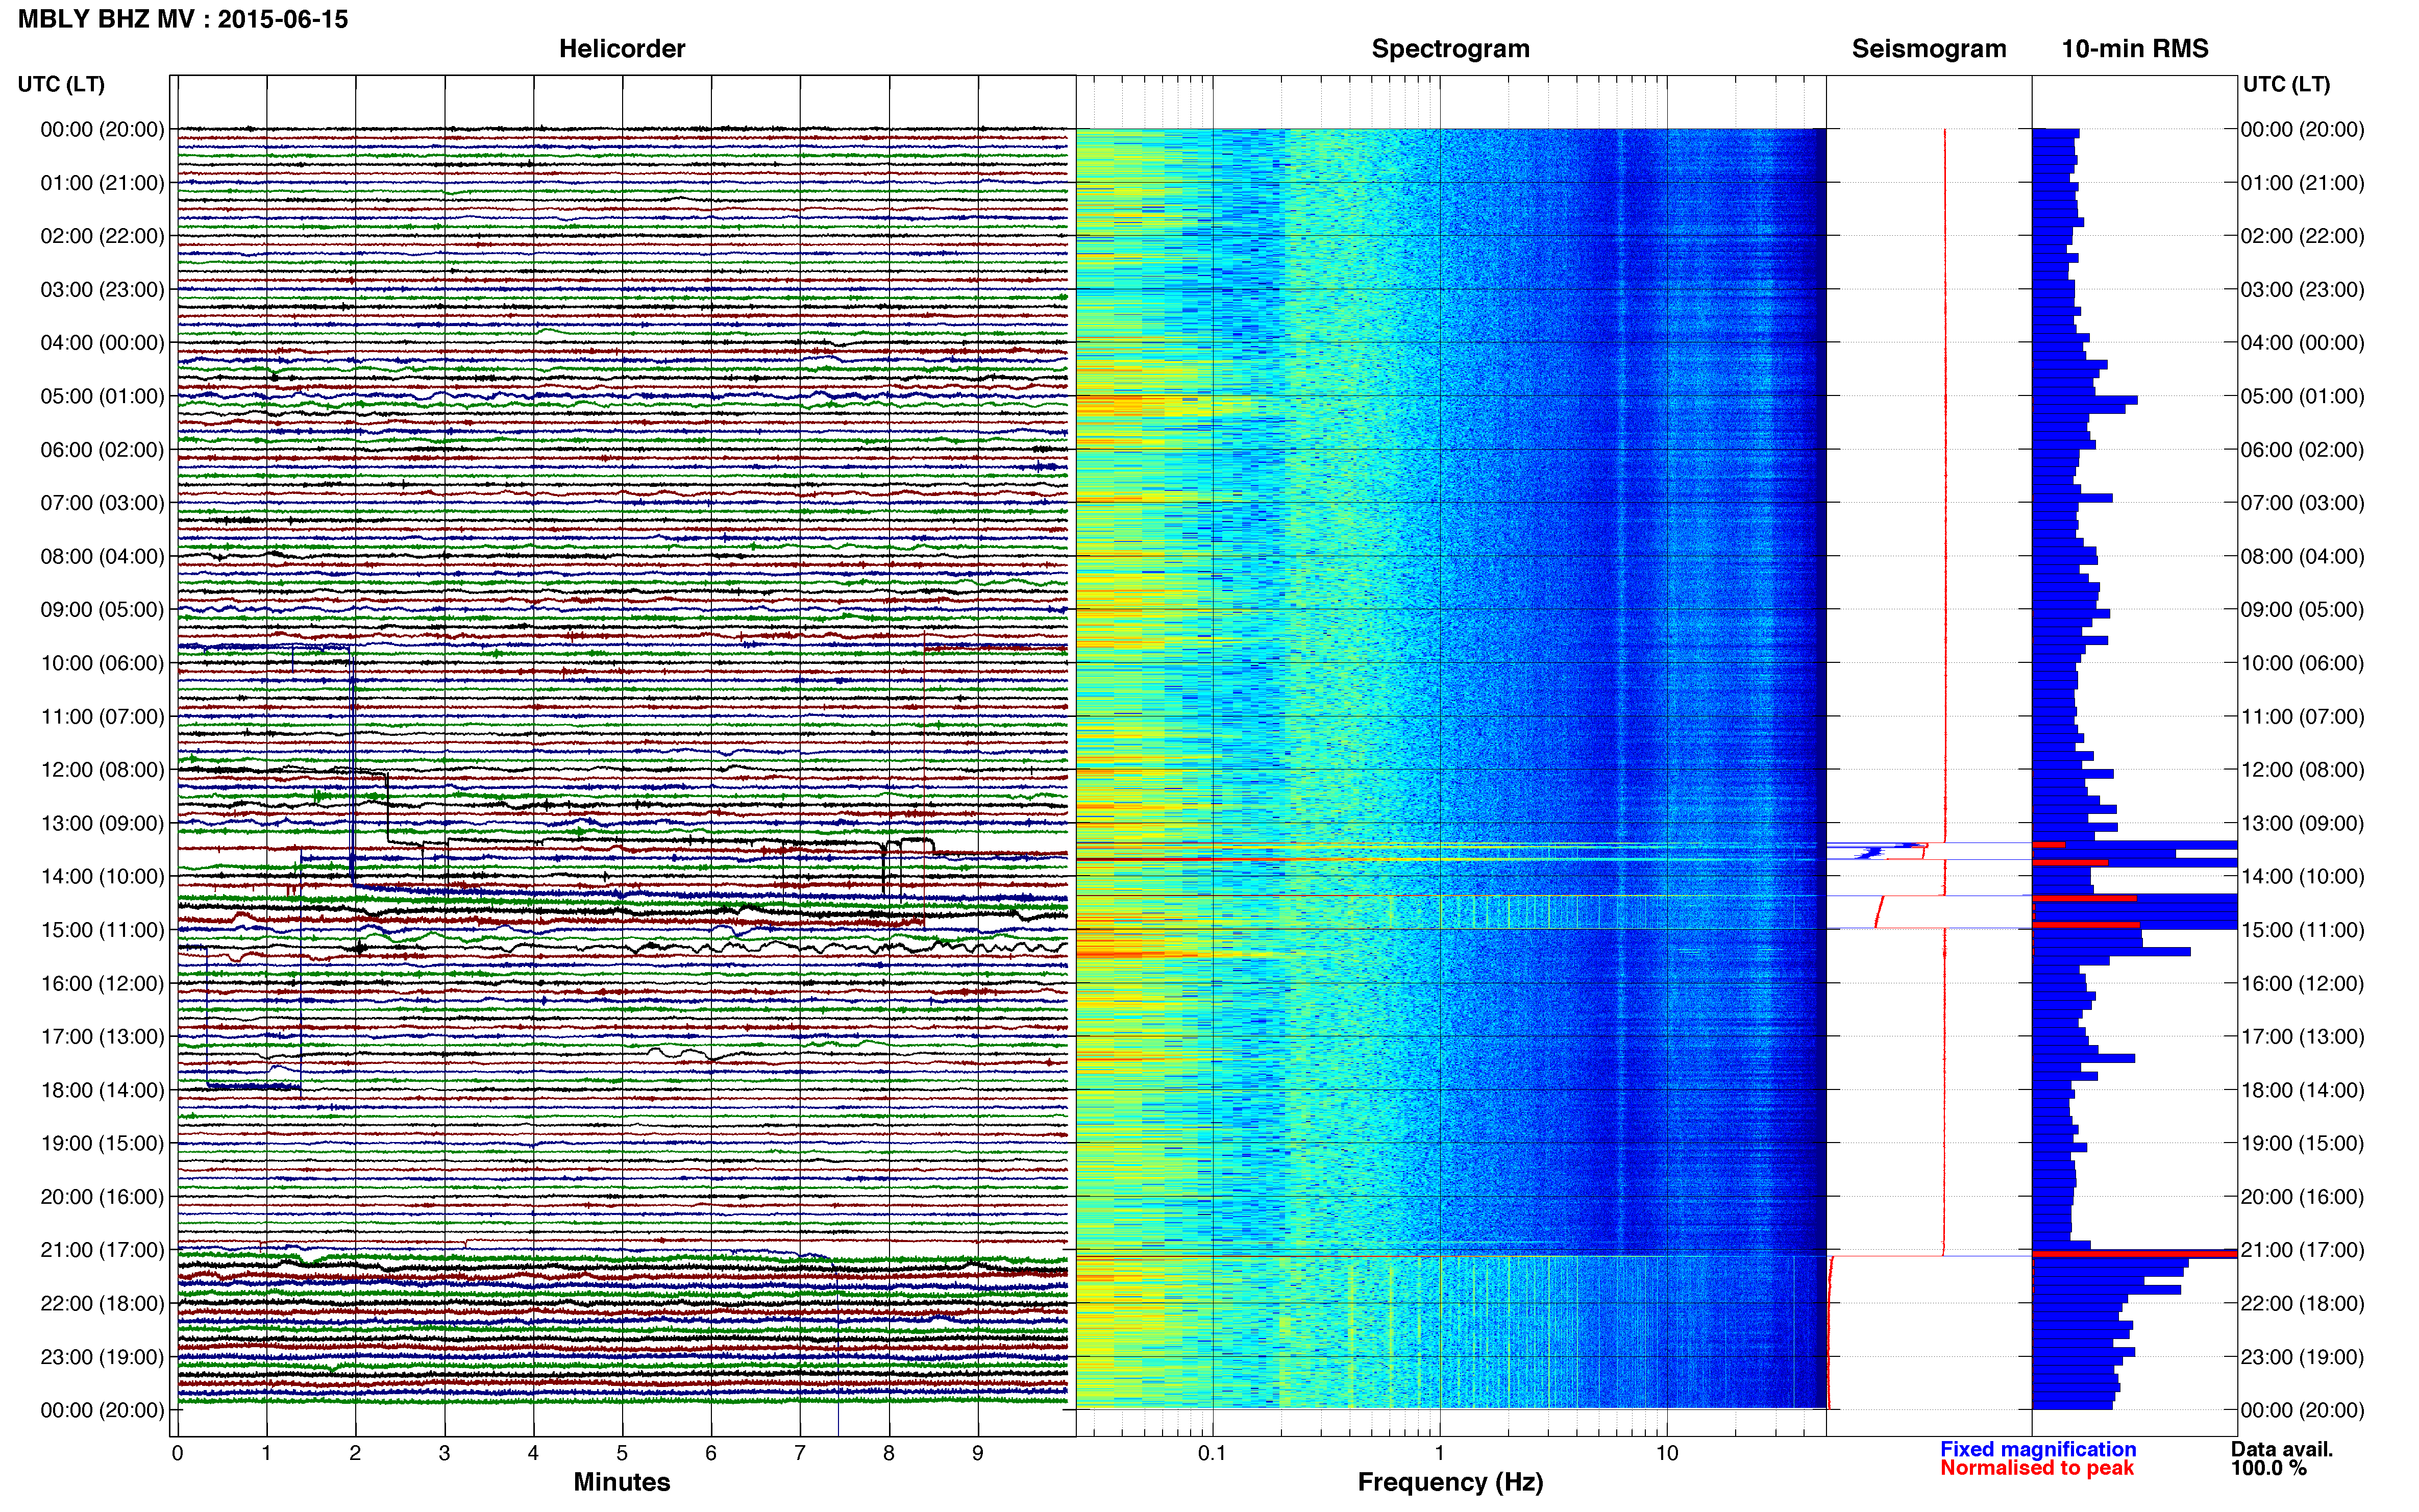2419x1512 pixels.
Task: Click left axis label "04:00 (00:00)"
Action: tap(102, 343)
